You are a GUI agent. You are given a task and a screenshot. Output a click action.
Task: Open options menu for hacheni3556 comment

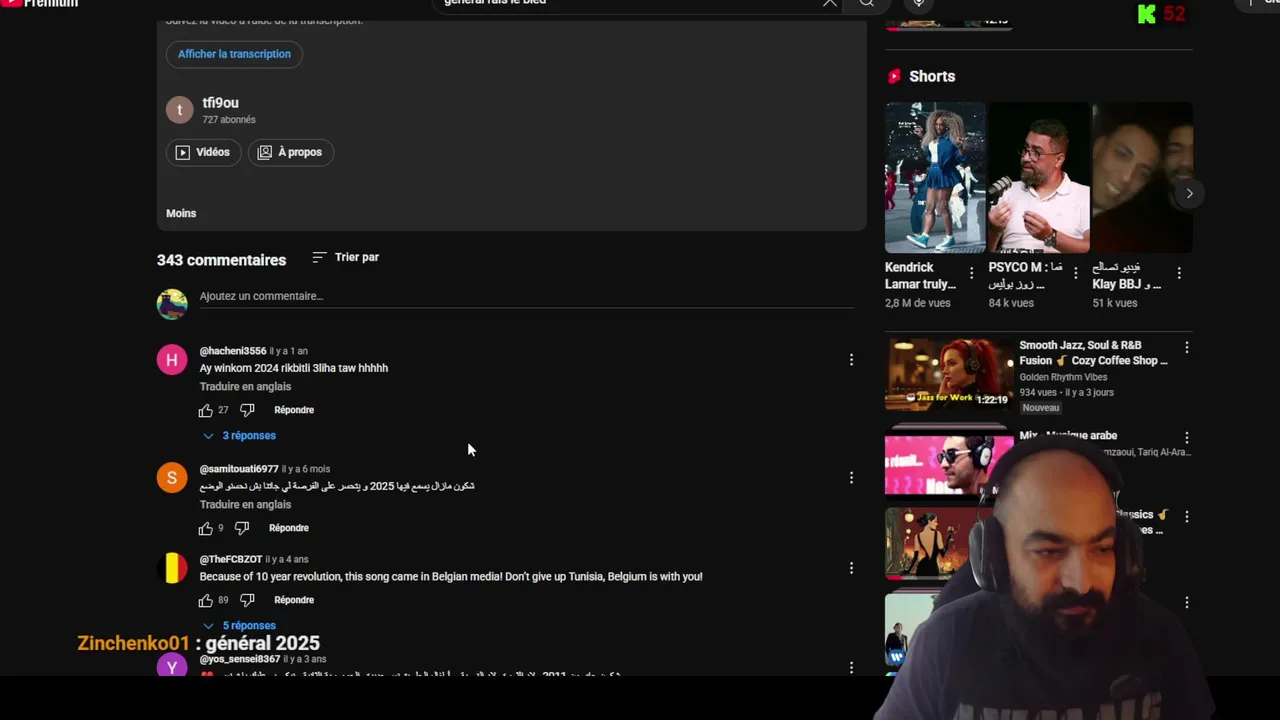click(x=851, y=360)
